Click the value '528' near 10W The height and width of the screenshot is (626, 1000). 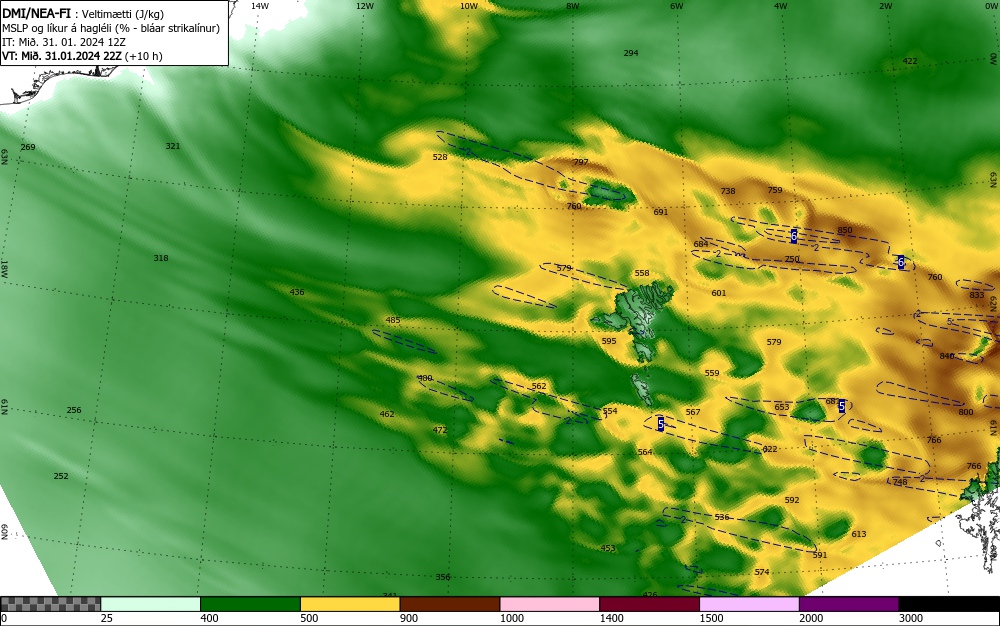coord(440,157)
